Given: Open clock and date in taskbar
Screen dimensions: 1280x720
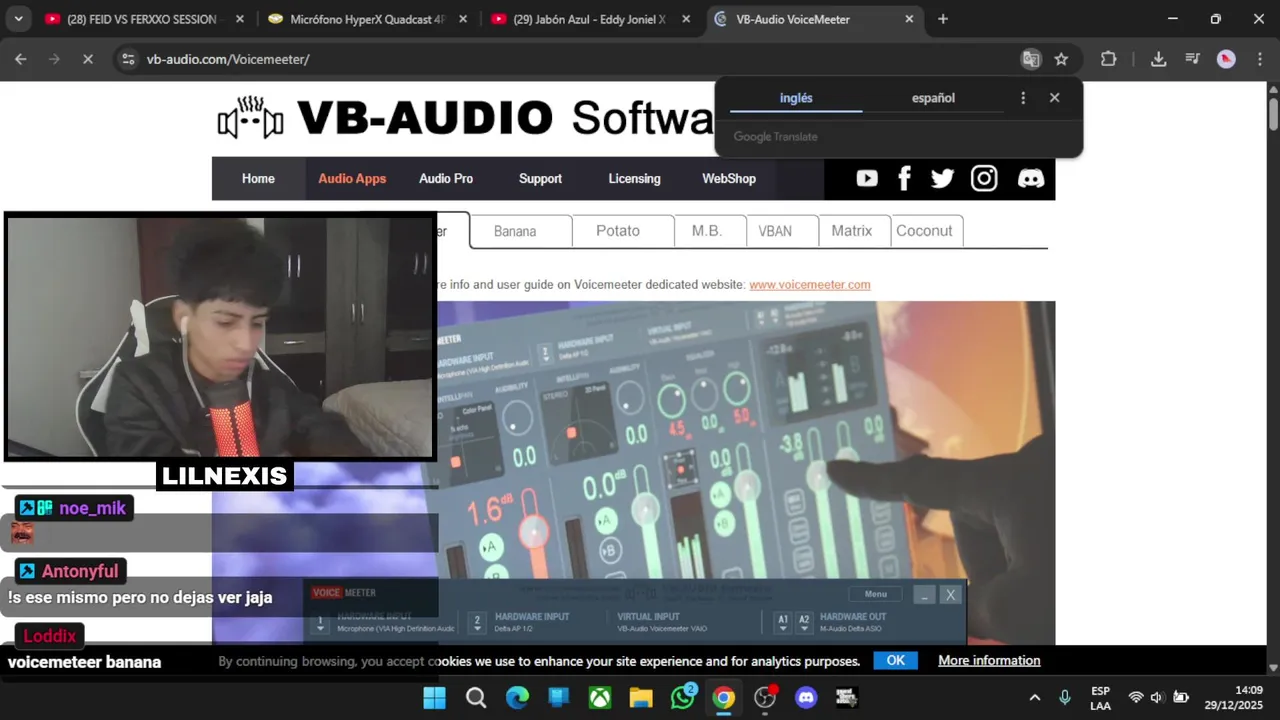Looking at the screenshot, I should tap(1234, 697).
